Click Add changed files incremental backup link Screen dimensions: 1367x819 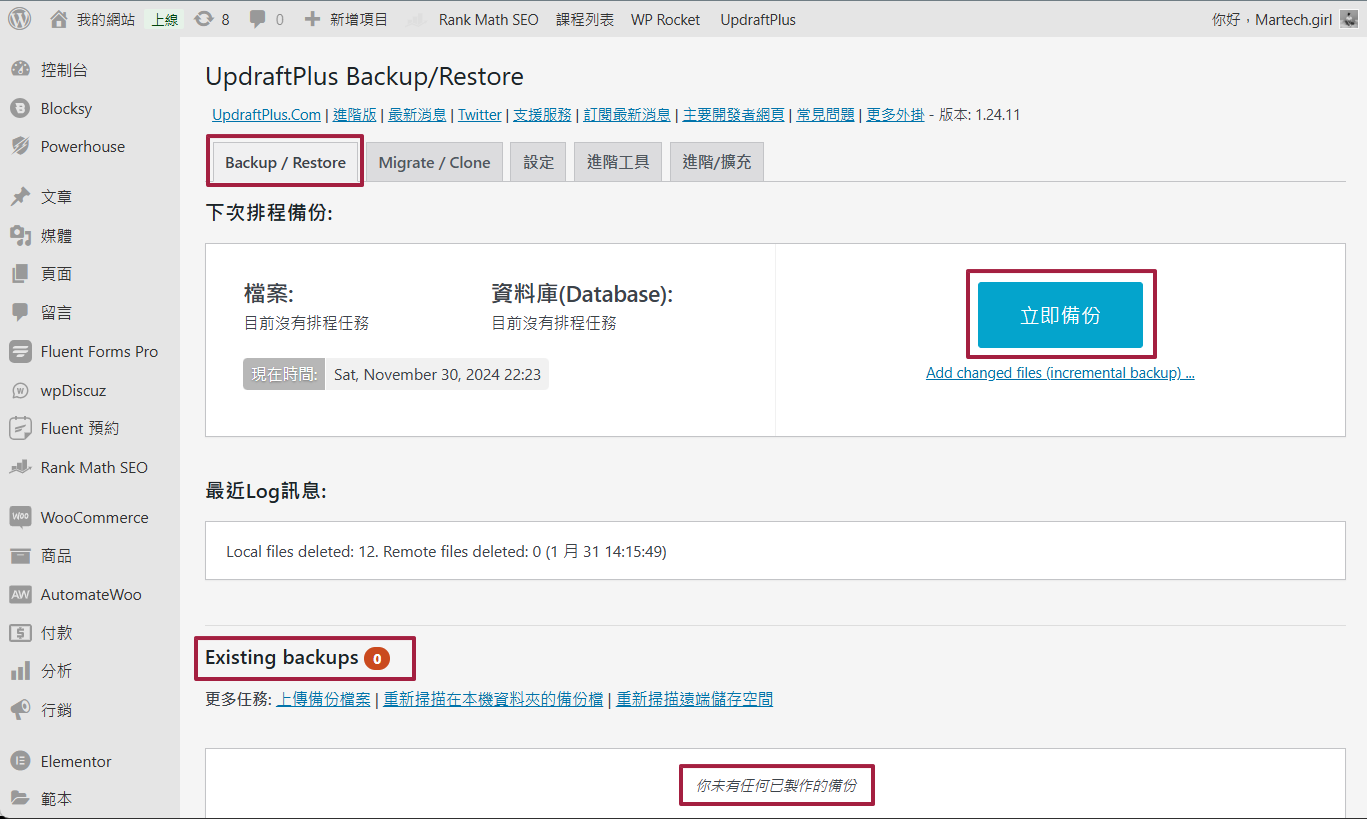[1060, 373]
